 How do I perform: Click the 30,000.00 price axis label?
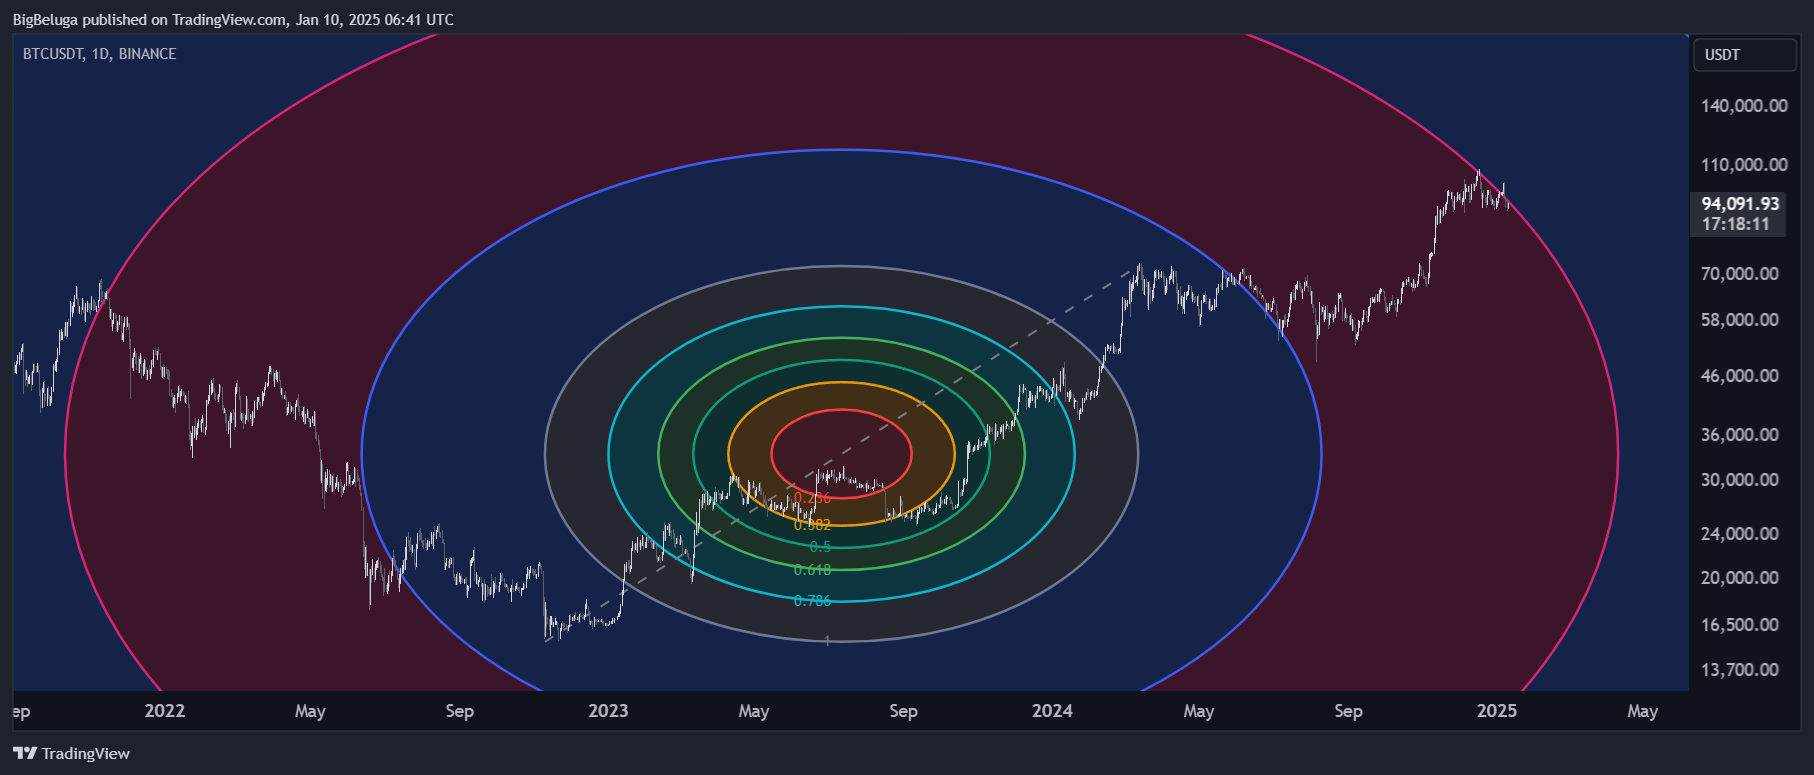tap(1740, 480)
